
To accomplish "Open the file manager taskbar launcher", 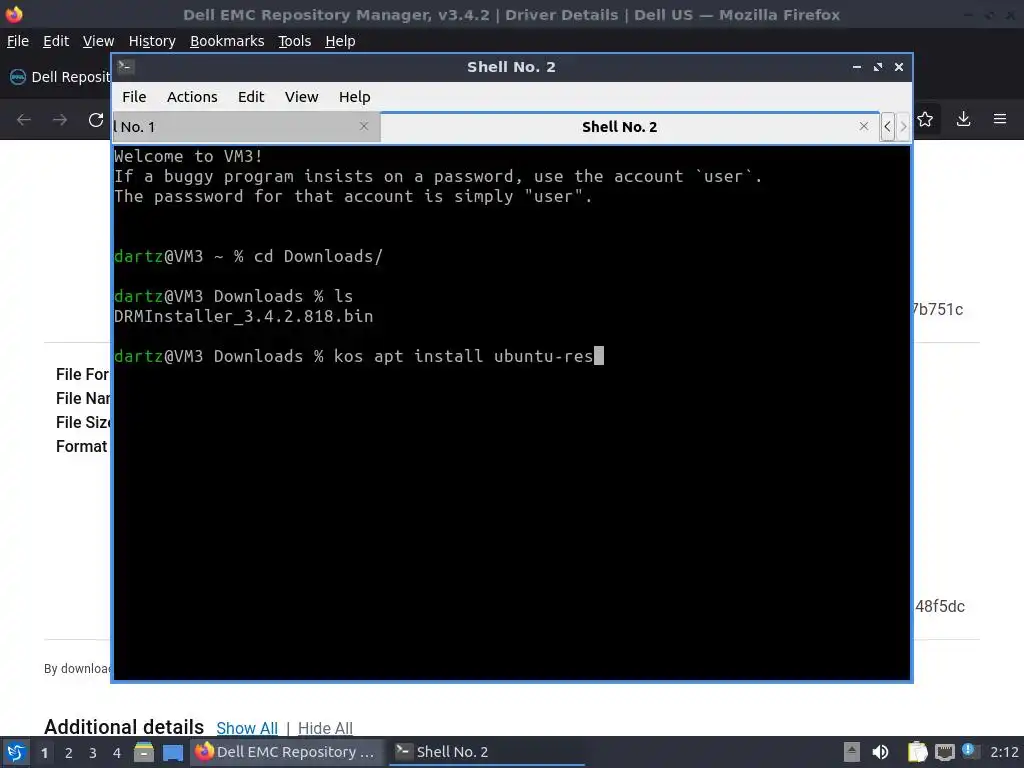I will pyautogui.click(x=144, y=752).
